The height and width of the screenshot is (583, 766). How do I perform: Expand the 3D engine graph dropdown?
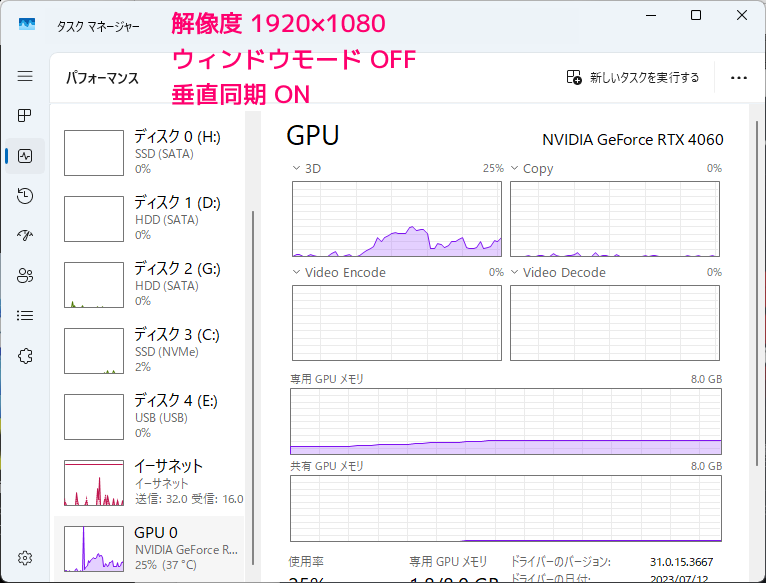[x=296, y=168]
